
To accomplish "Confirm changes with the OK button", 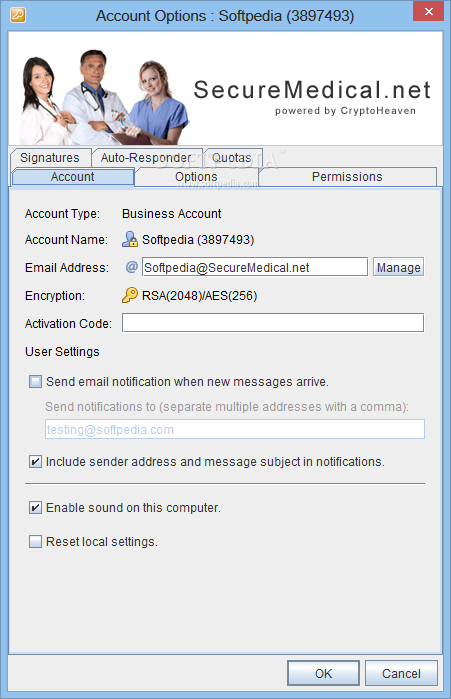I will click(324, 673).
